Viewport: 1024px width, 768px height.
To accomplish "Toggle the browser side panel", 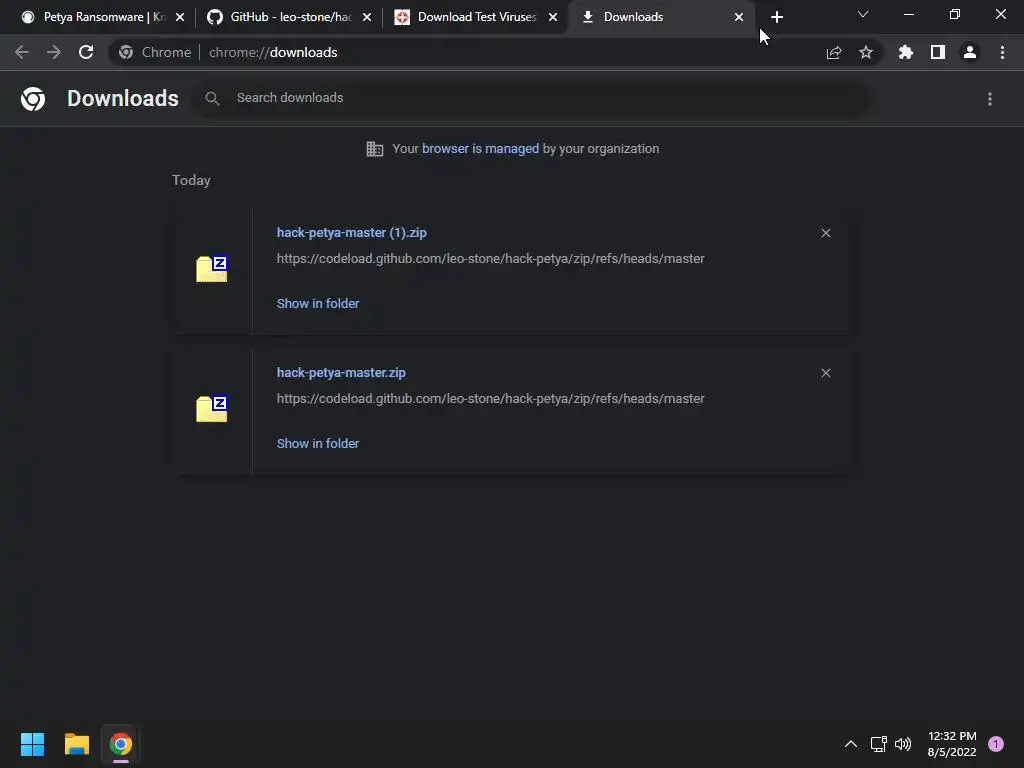I will [x=938, y=52].
